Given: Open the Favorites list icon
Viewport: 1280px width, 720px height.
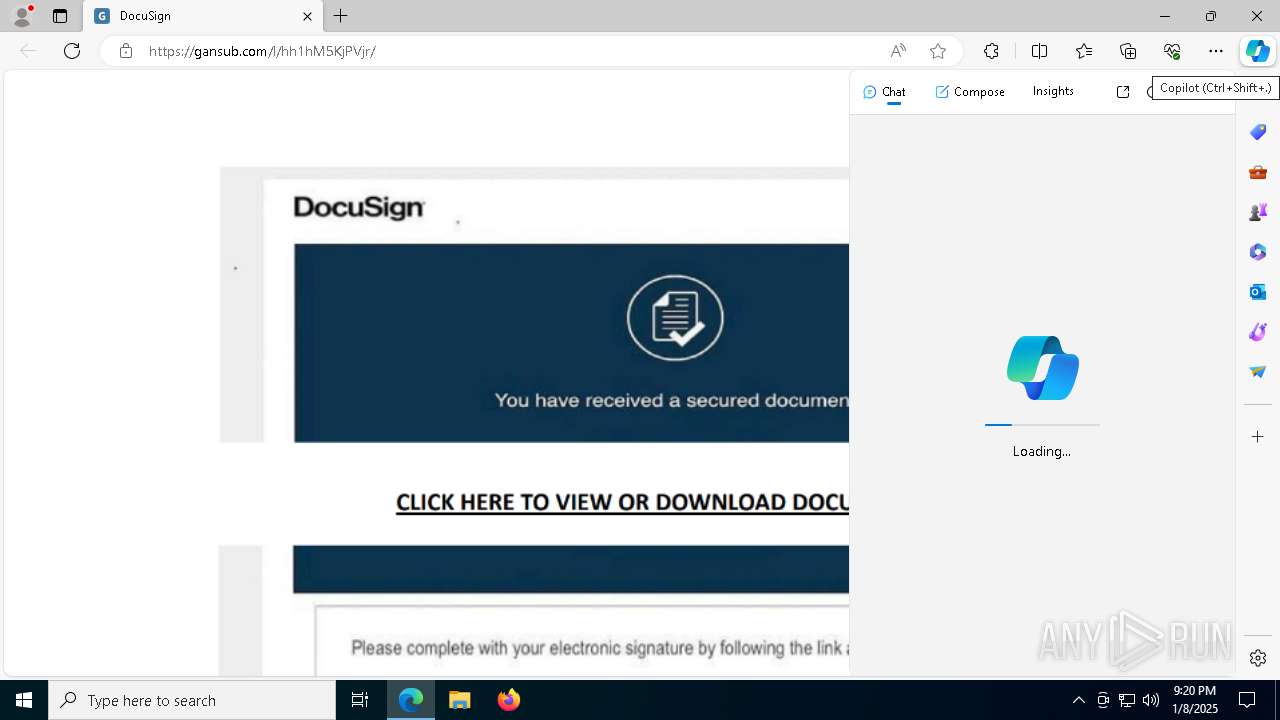Looking at the screenshot, I should coord(1084,51).
